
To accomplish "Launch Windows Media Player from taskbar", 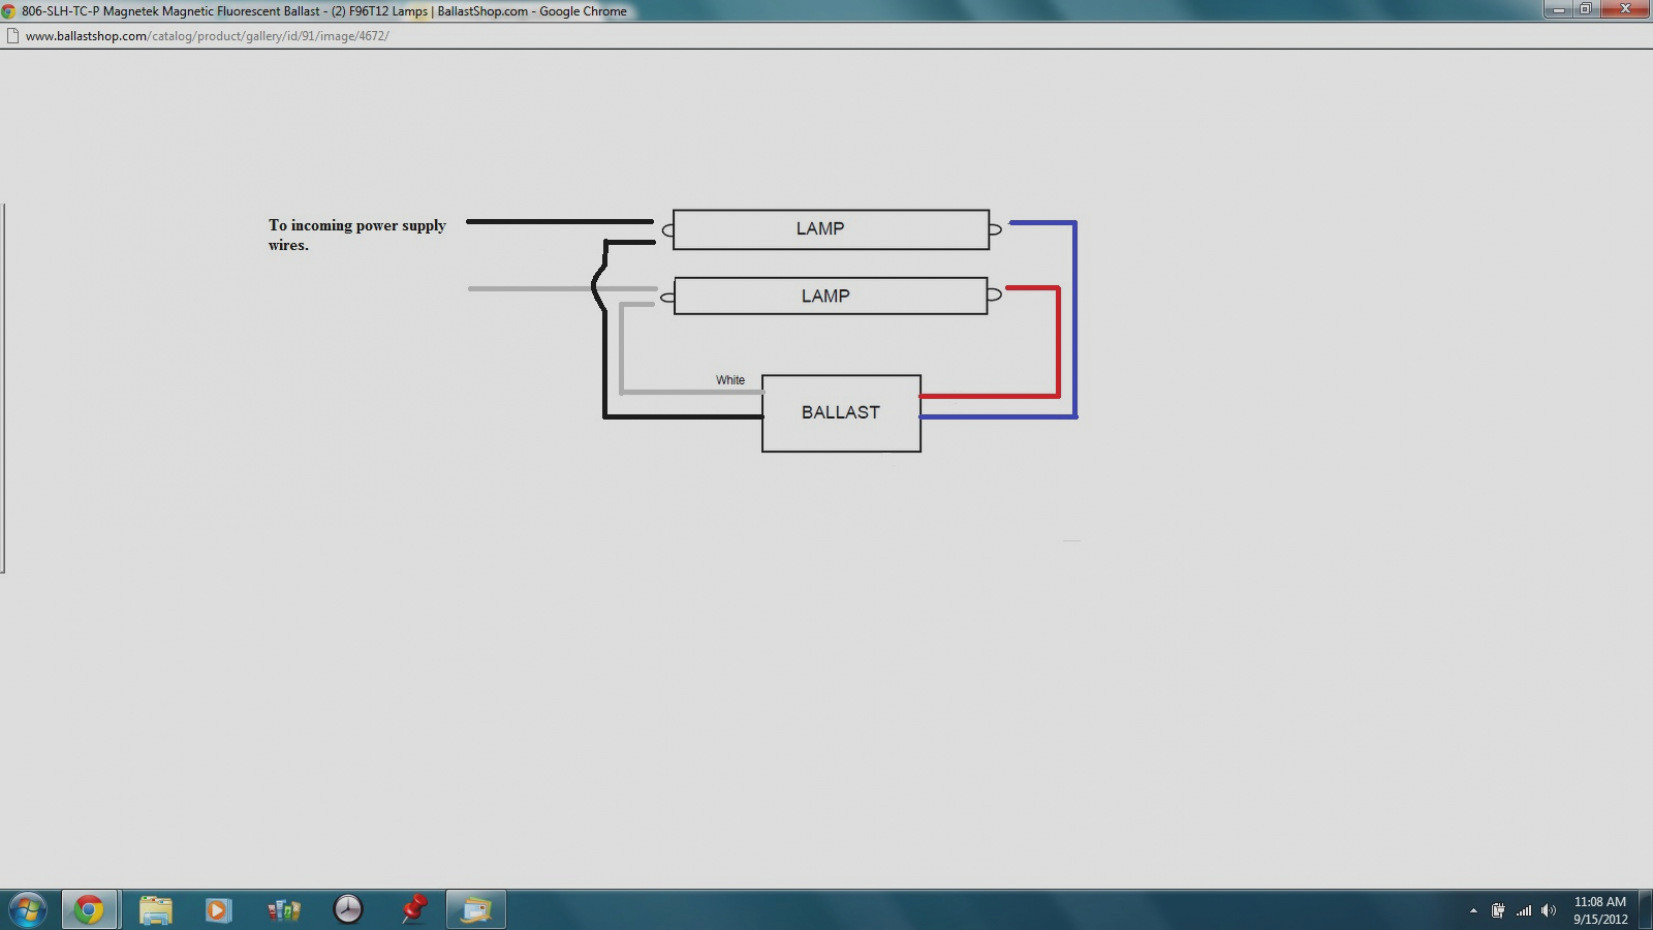I will click(218, 910).
